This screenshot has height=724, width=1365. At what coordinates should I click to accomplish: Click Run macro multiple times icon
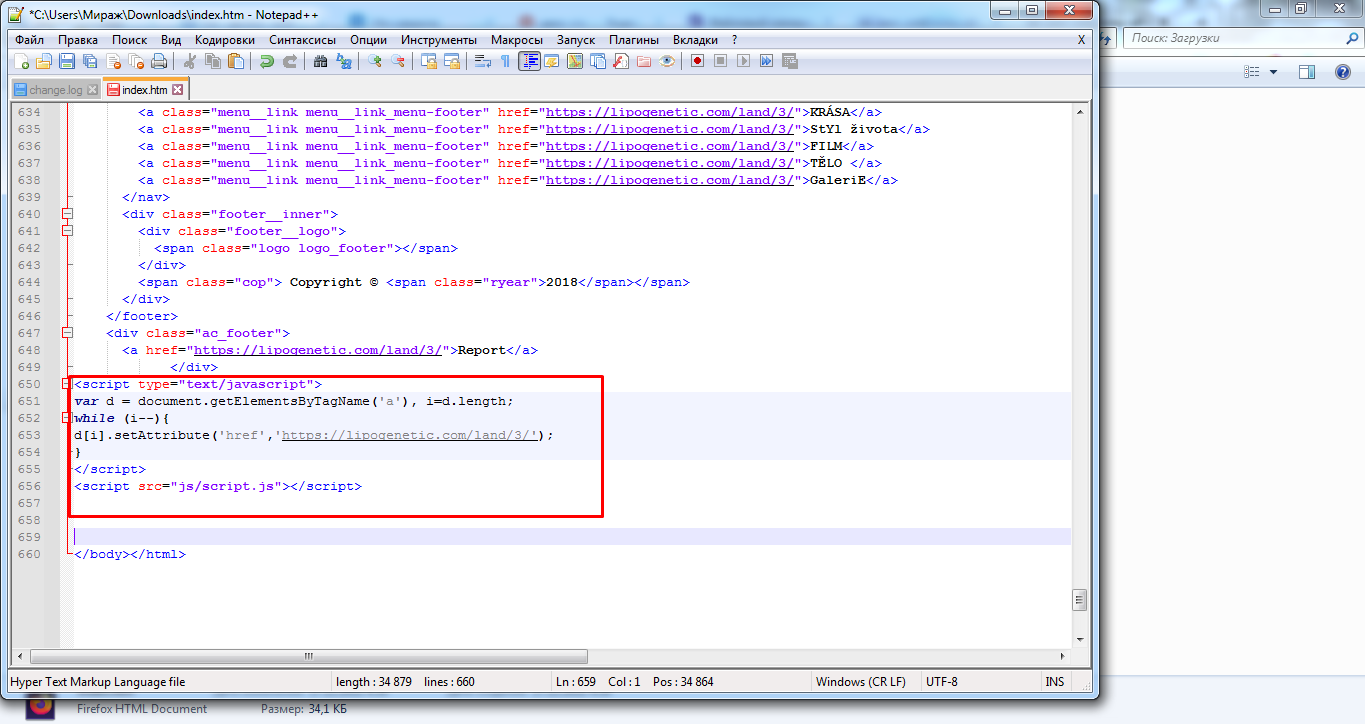(766, 61)
